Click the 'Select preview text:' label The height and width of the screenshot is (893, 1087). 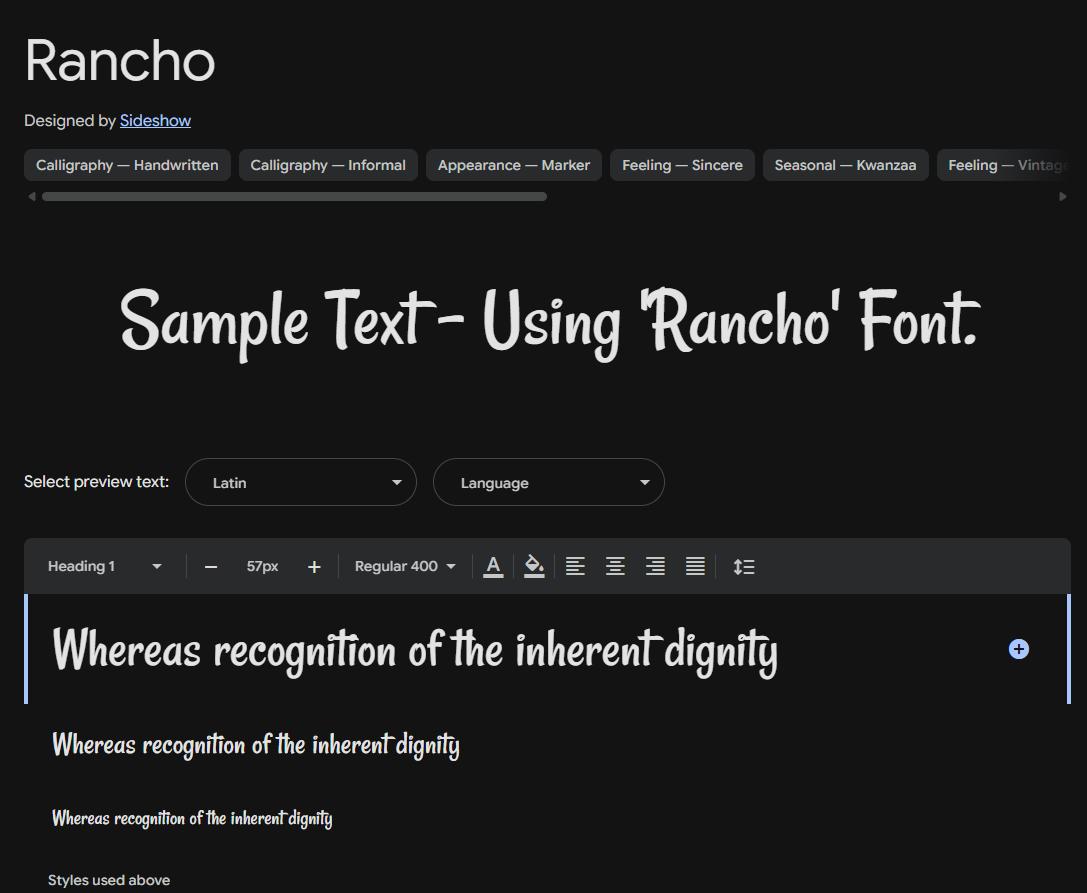point(96,482)
